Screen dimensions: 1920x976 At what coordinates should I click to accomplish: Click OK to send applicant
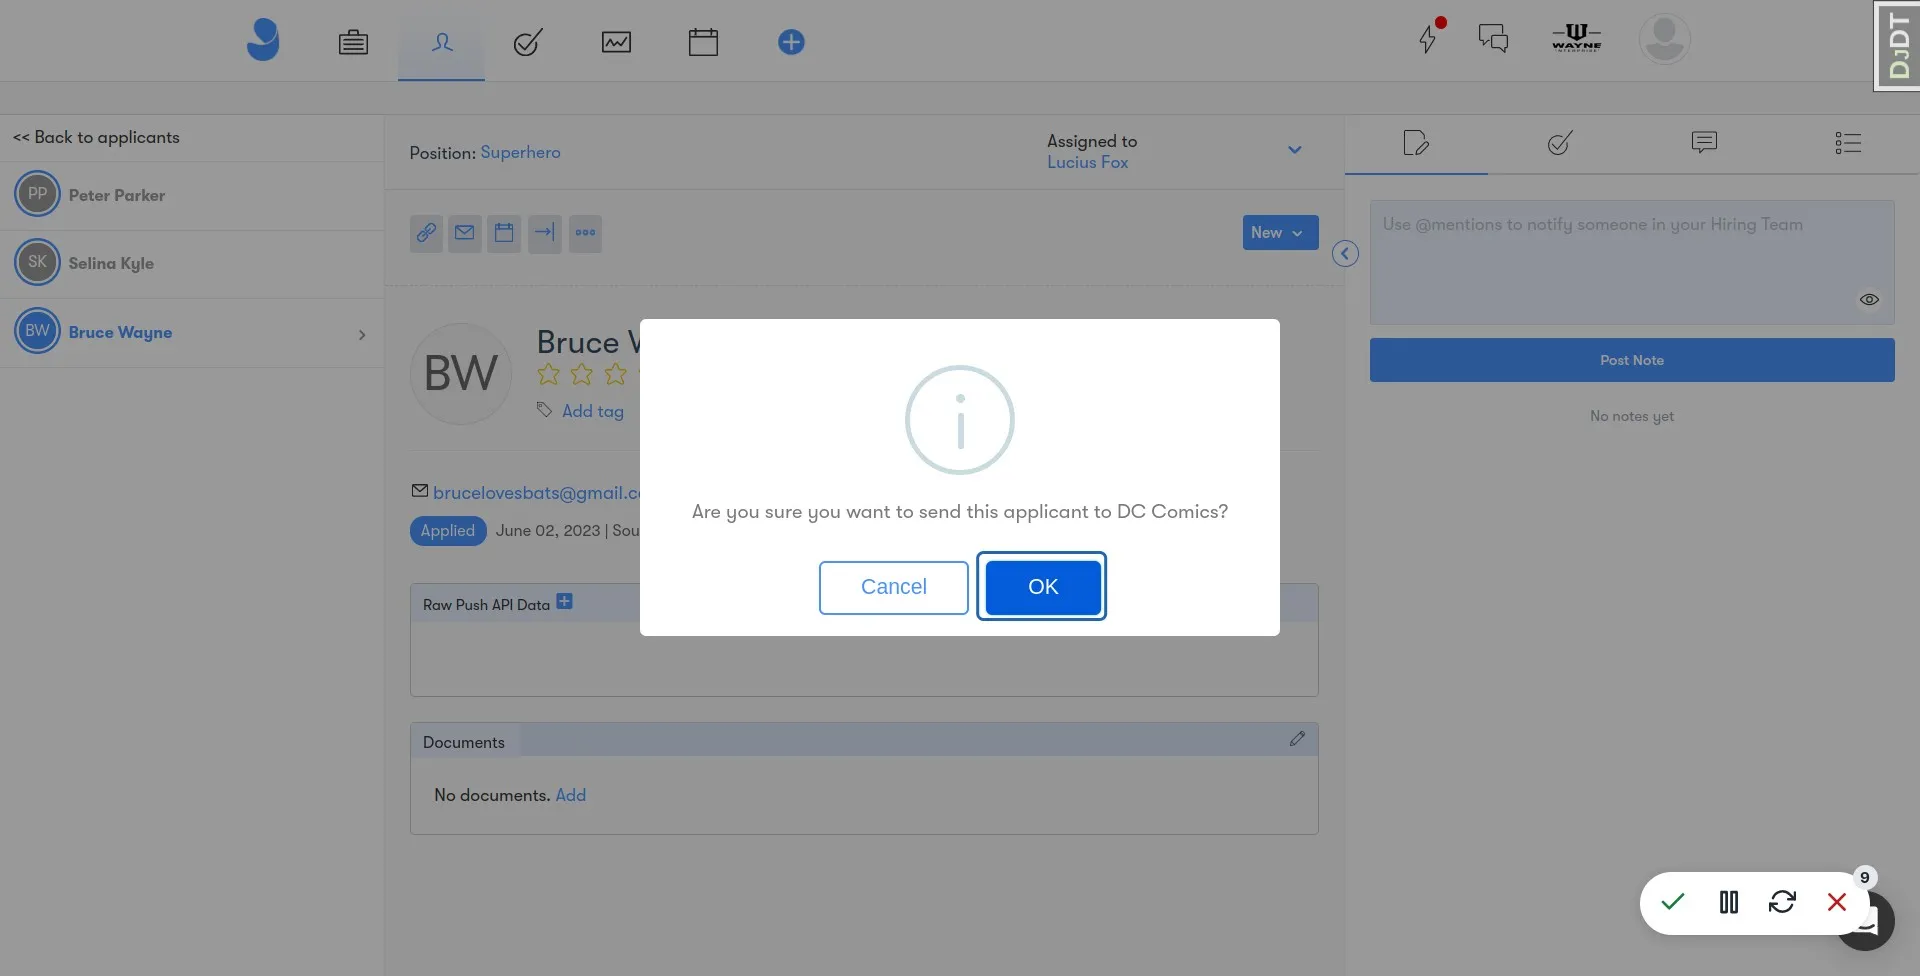click(x=1042, y=587)
